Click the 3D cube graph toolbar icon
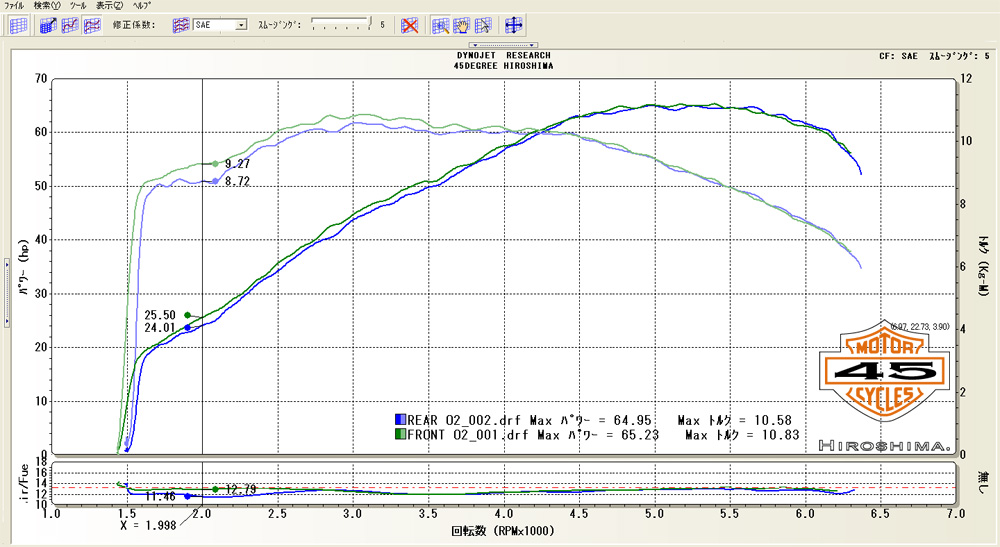This screenshot has width=1000, height=547. [48, 25]
